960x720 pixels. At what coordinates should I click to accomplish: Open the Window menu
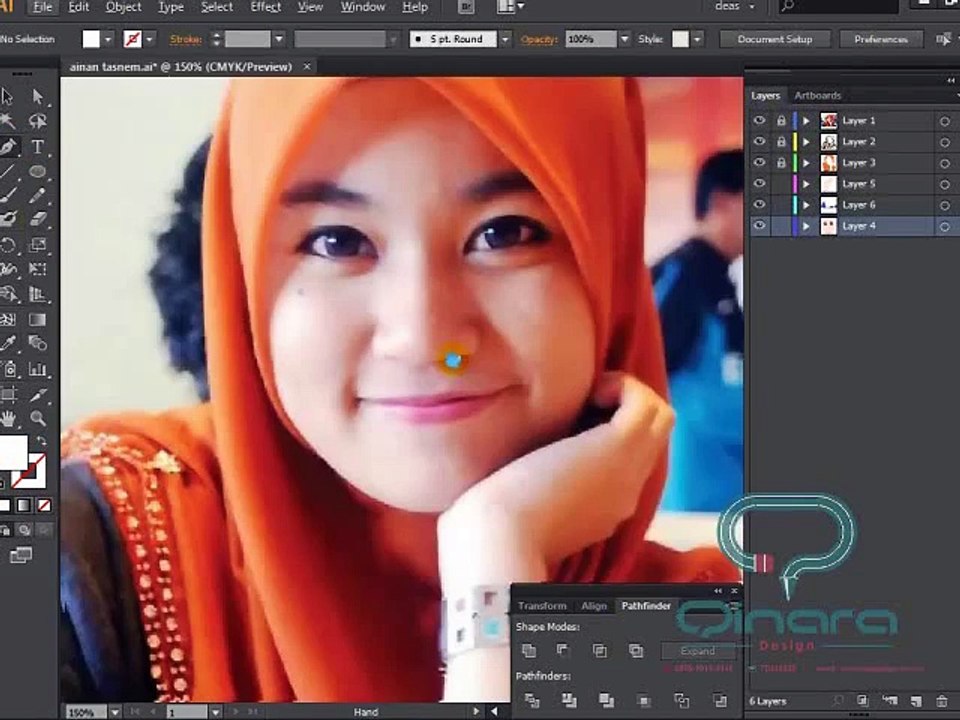pyautogui.click(x=362, y=7)
